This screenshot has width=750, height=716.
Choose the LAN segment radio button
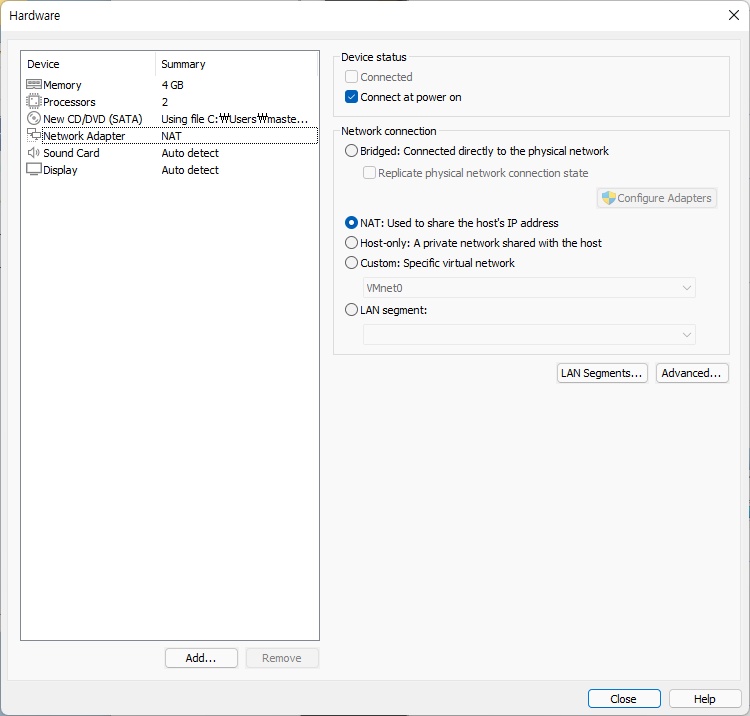tap(351, 310)
